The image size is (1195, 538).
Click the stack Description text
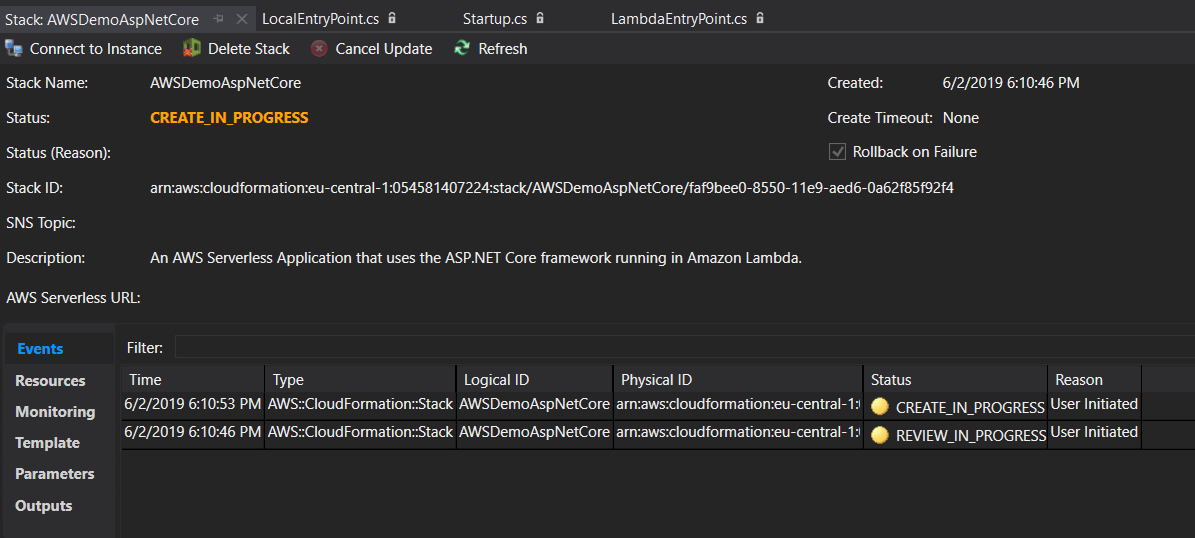476,258
